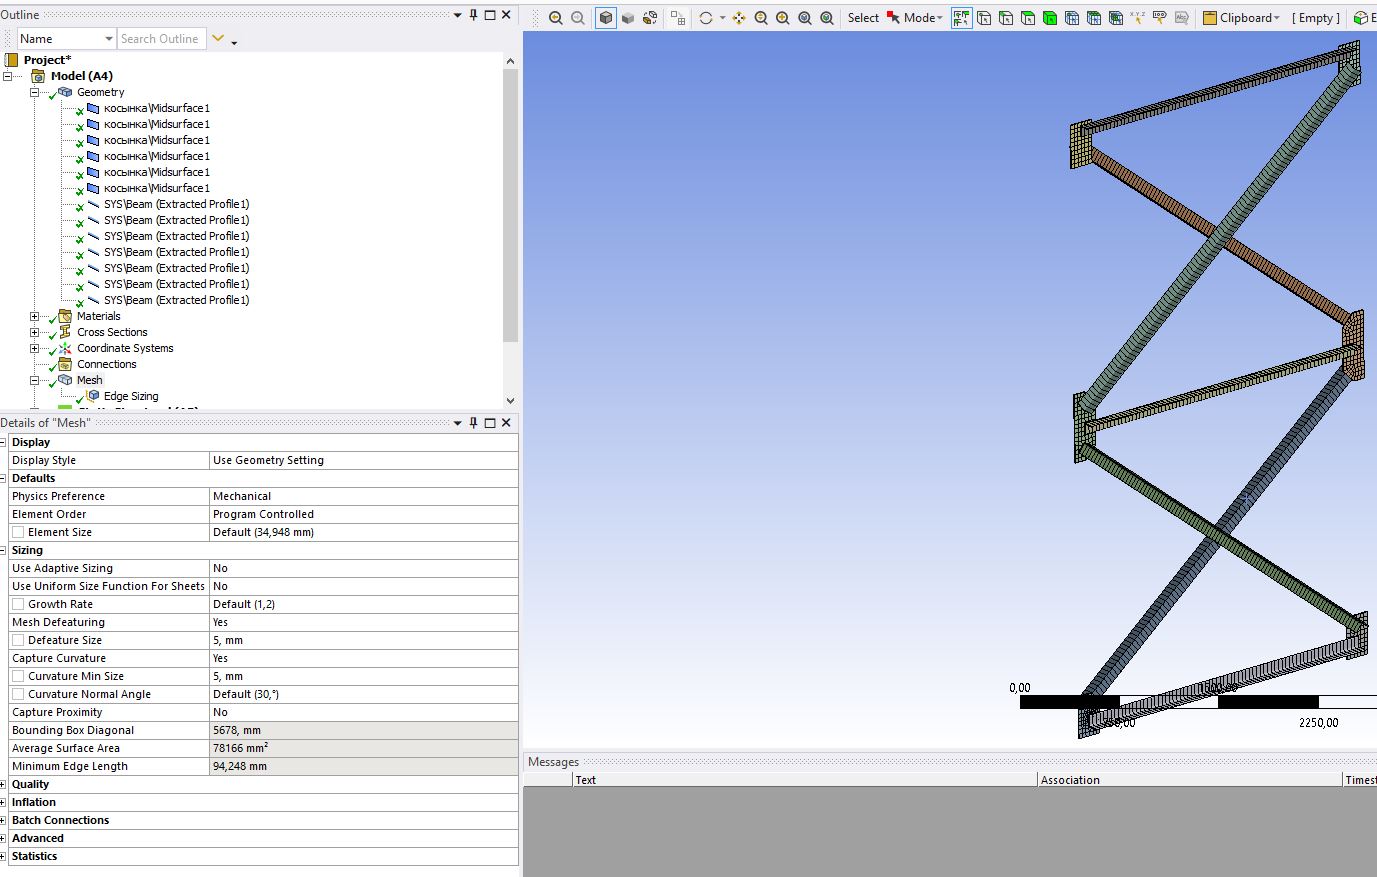Open the Clipboard toolbar menu
This screenshot has height=877, width=1377.
point(1241,18)
